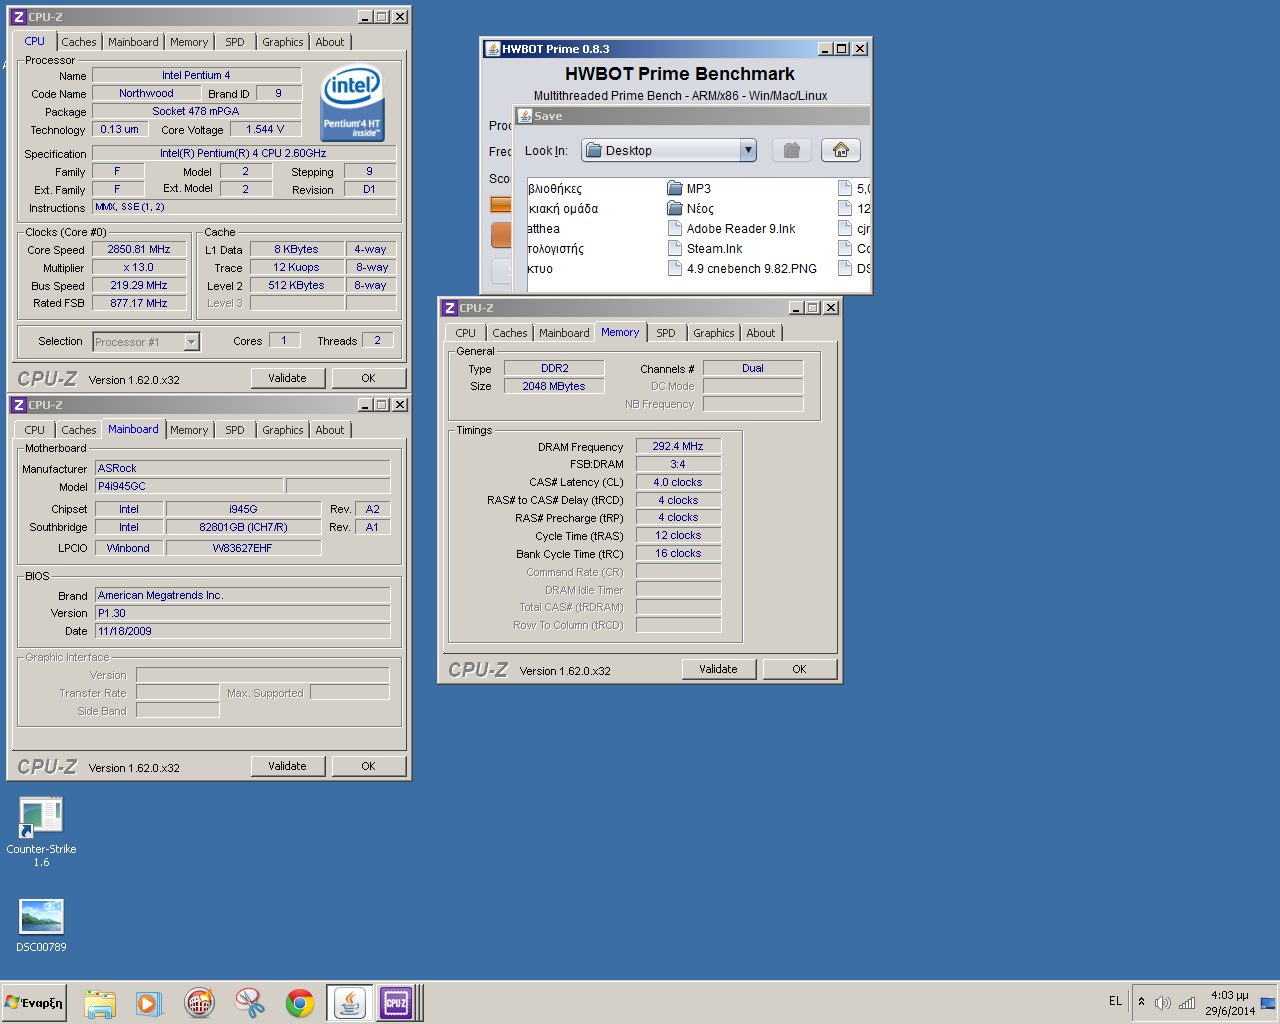1280x1024 pixels.
Task: Open the volume speaker tray icon
Action: click(1162, 1003)
